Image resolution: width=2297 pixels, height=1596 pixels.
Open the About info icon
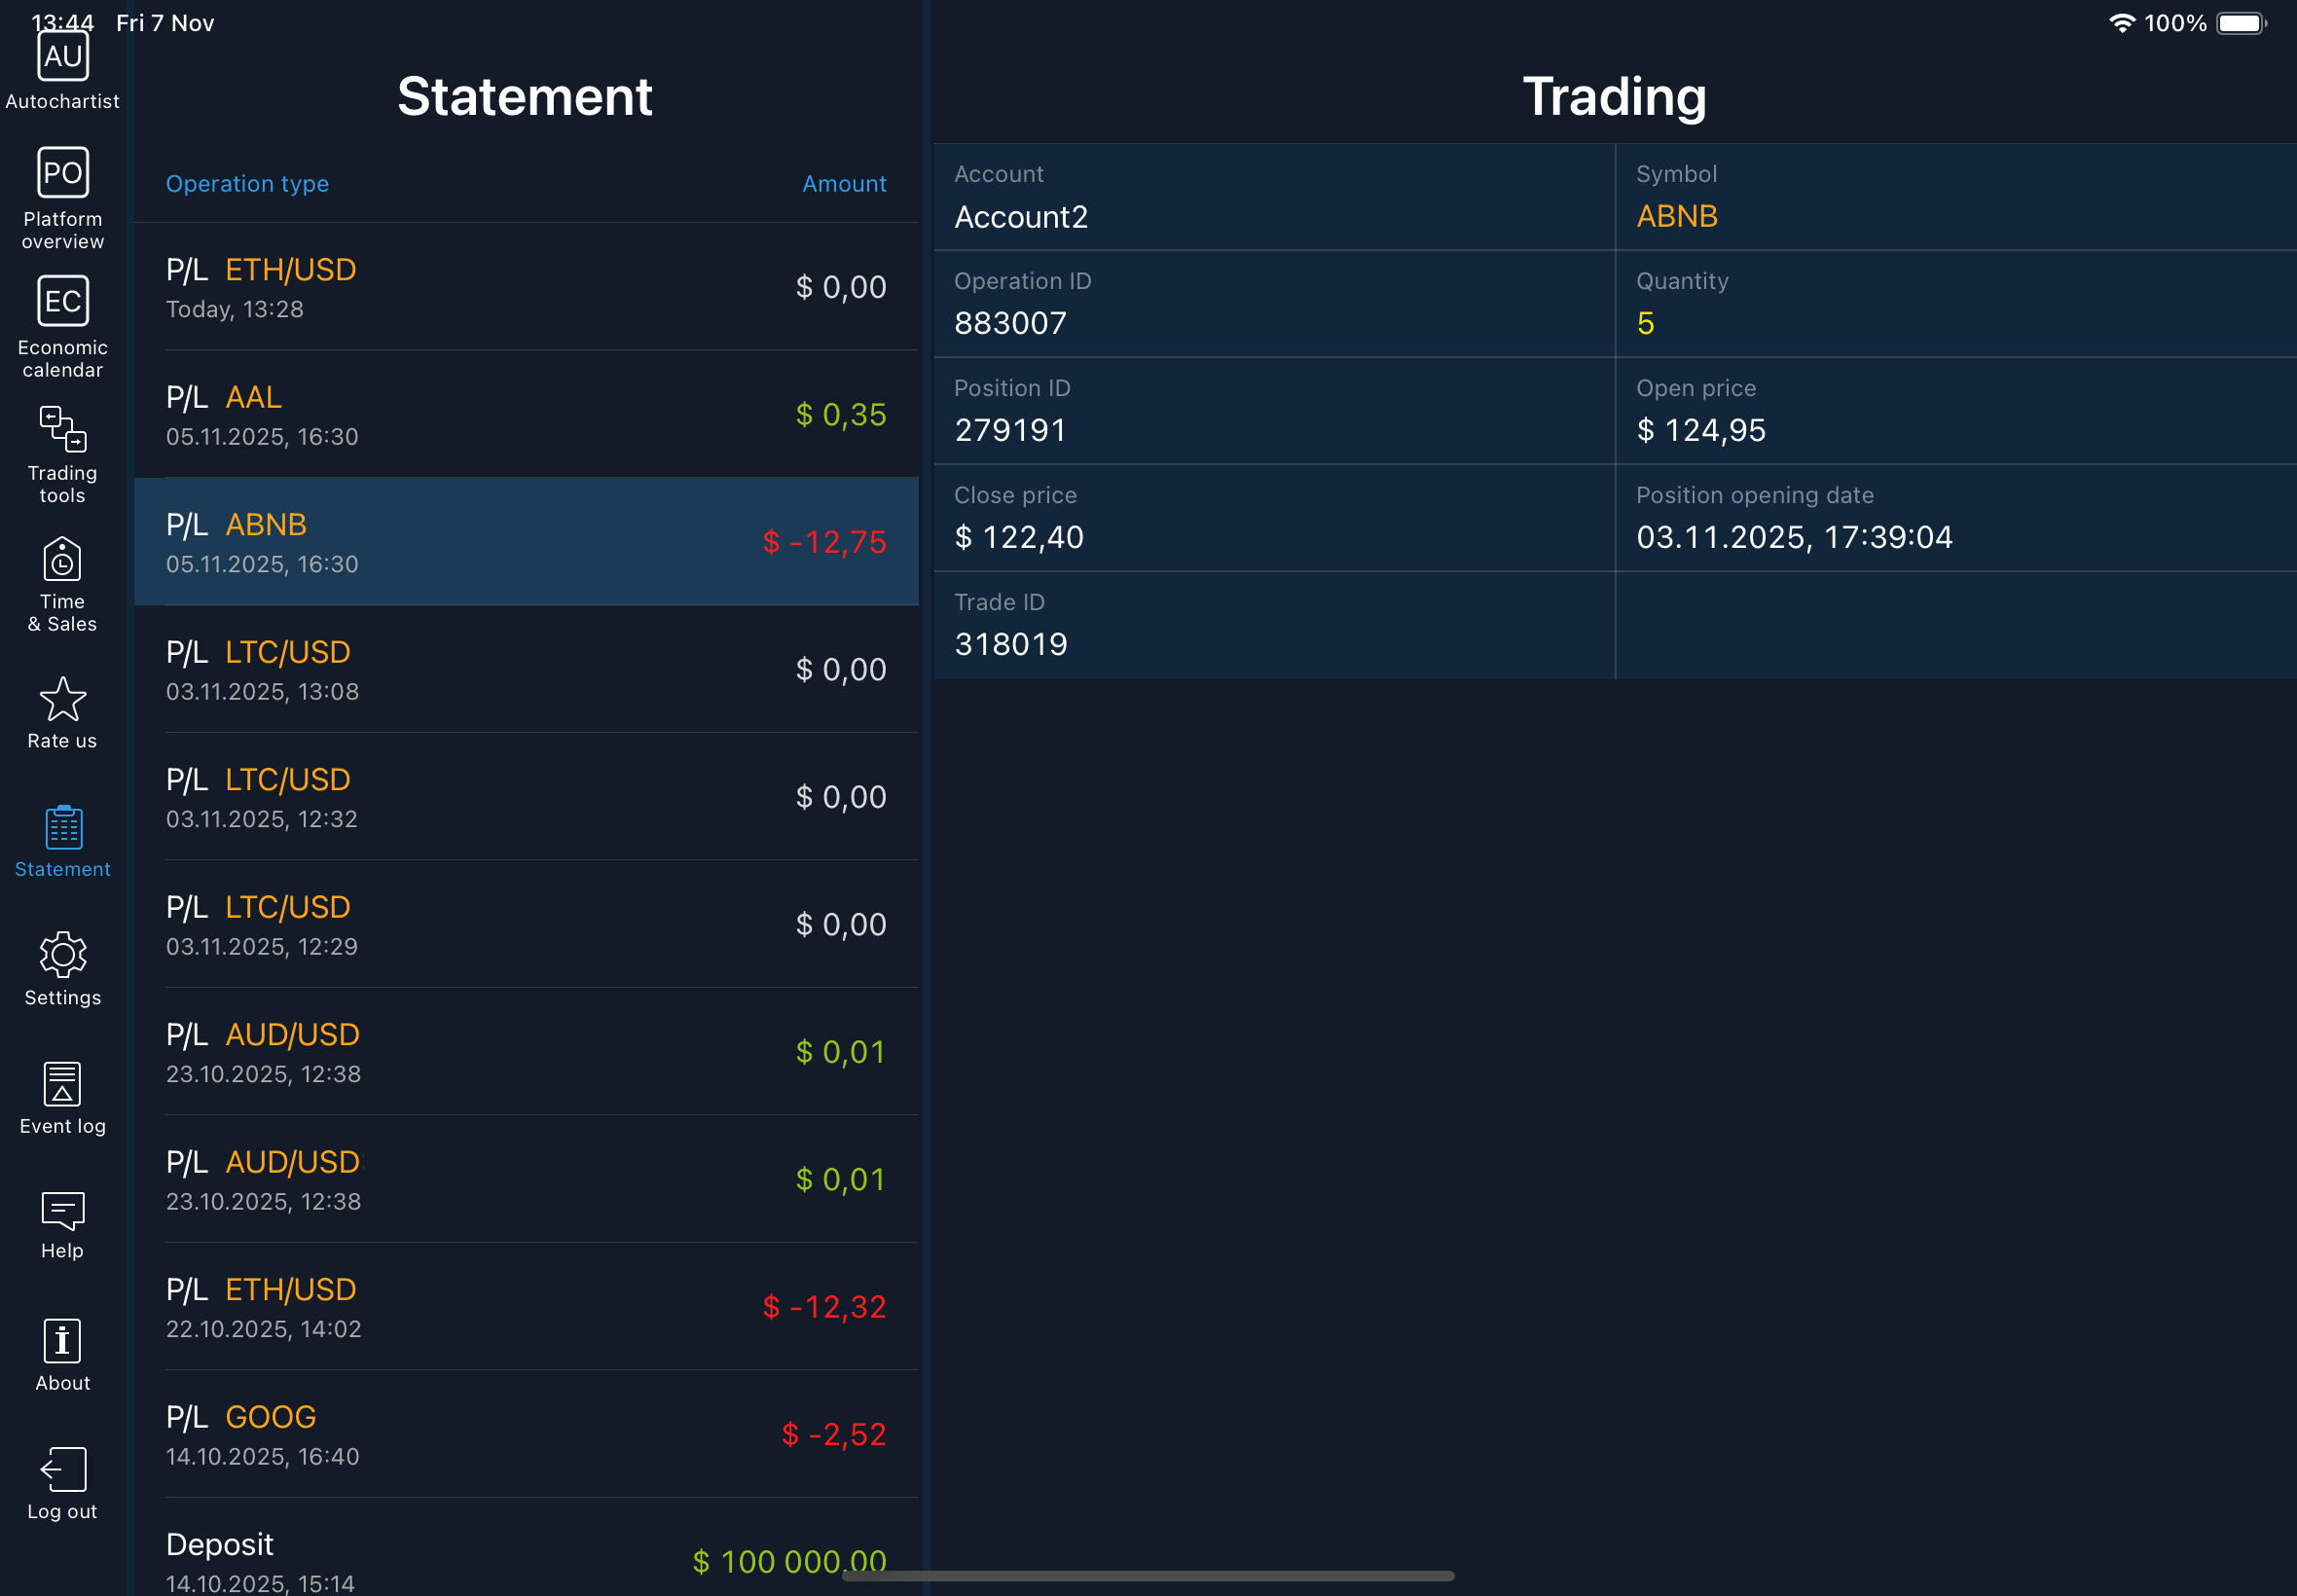click(62, 1342)
